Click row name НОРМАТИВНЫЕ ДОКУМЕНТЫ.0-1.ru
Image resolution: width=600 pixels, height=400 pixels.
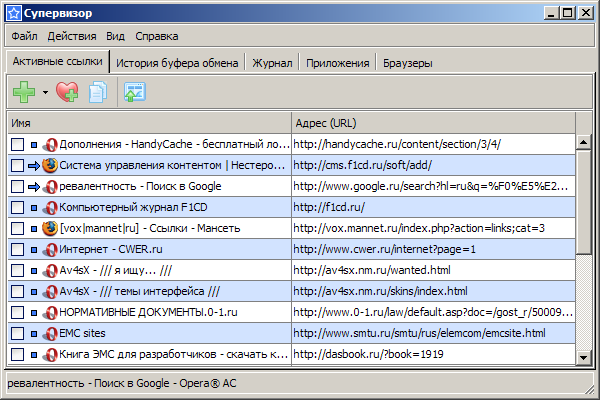click(x=148, y=313)
